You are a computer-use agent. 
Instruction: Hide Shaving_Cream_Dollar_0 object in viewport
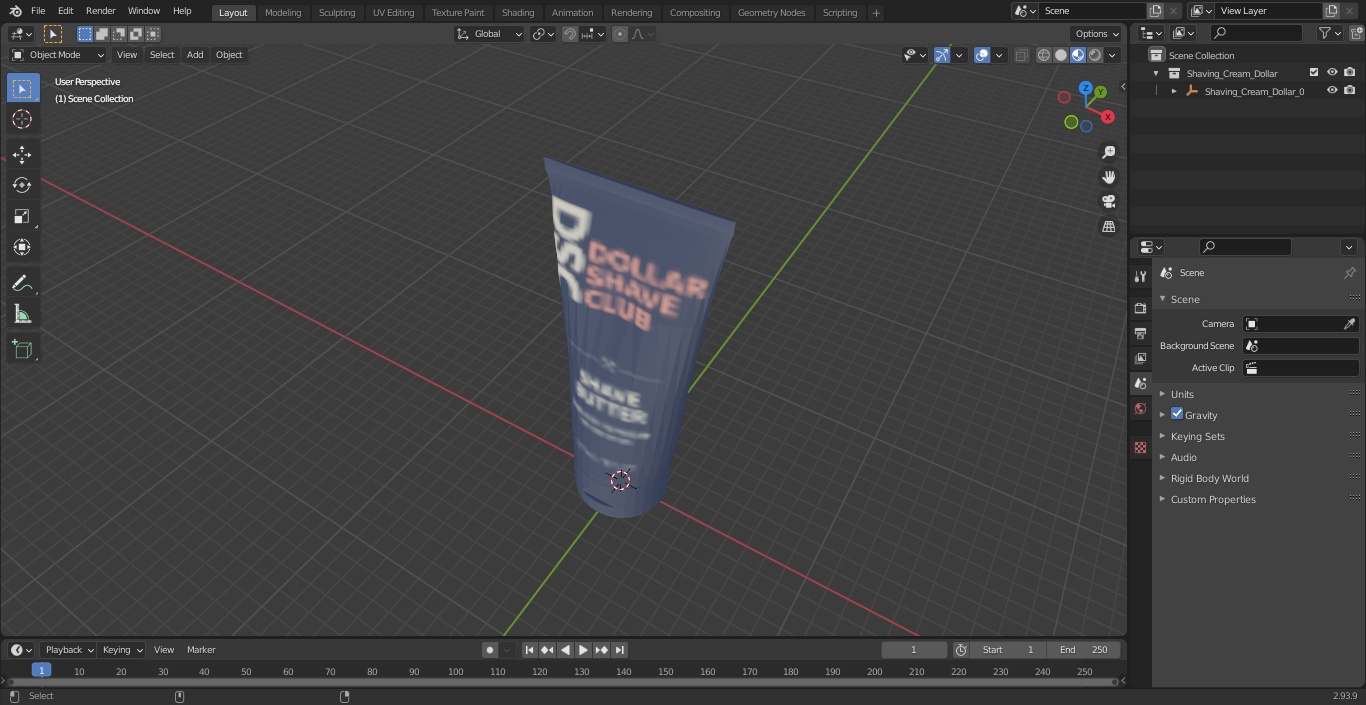[x=1332, y=91]
